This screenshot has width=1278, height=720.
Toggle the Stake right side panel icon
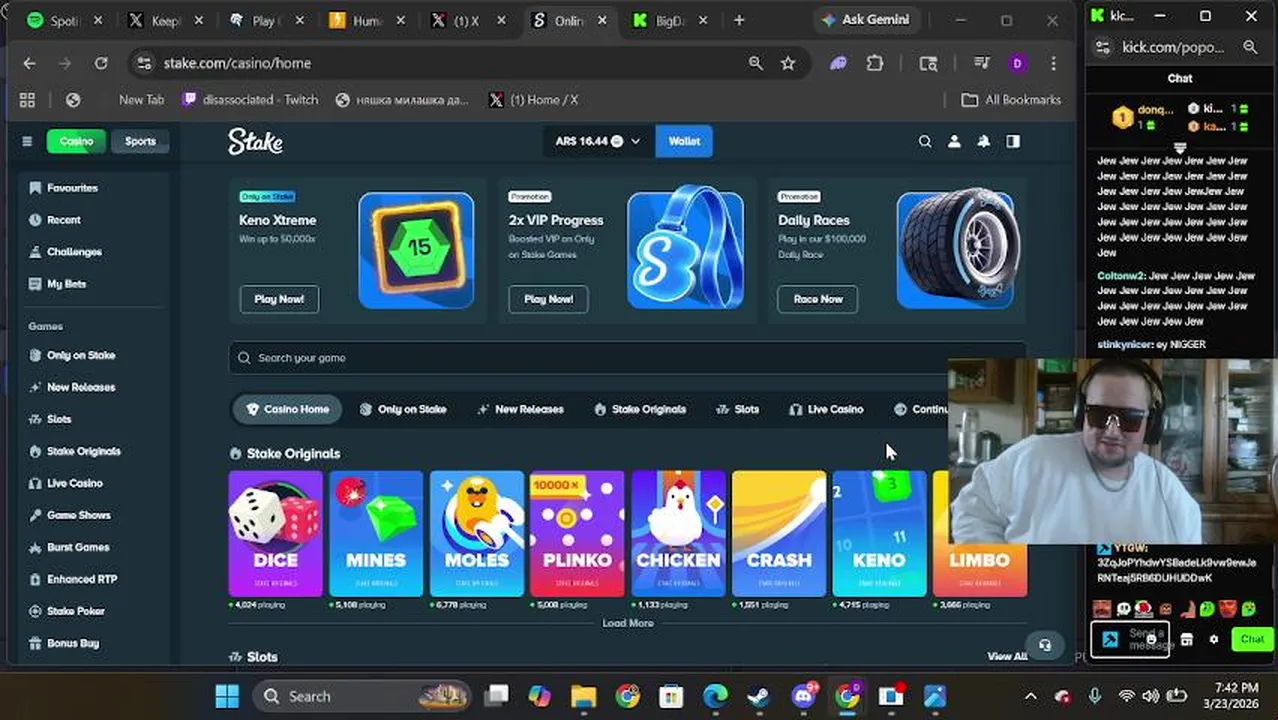tap(1013, 142)
